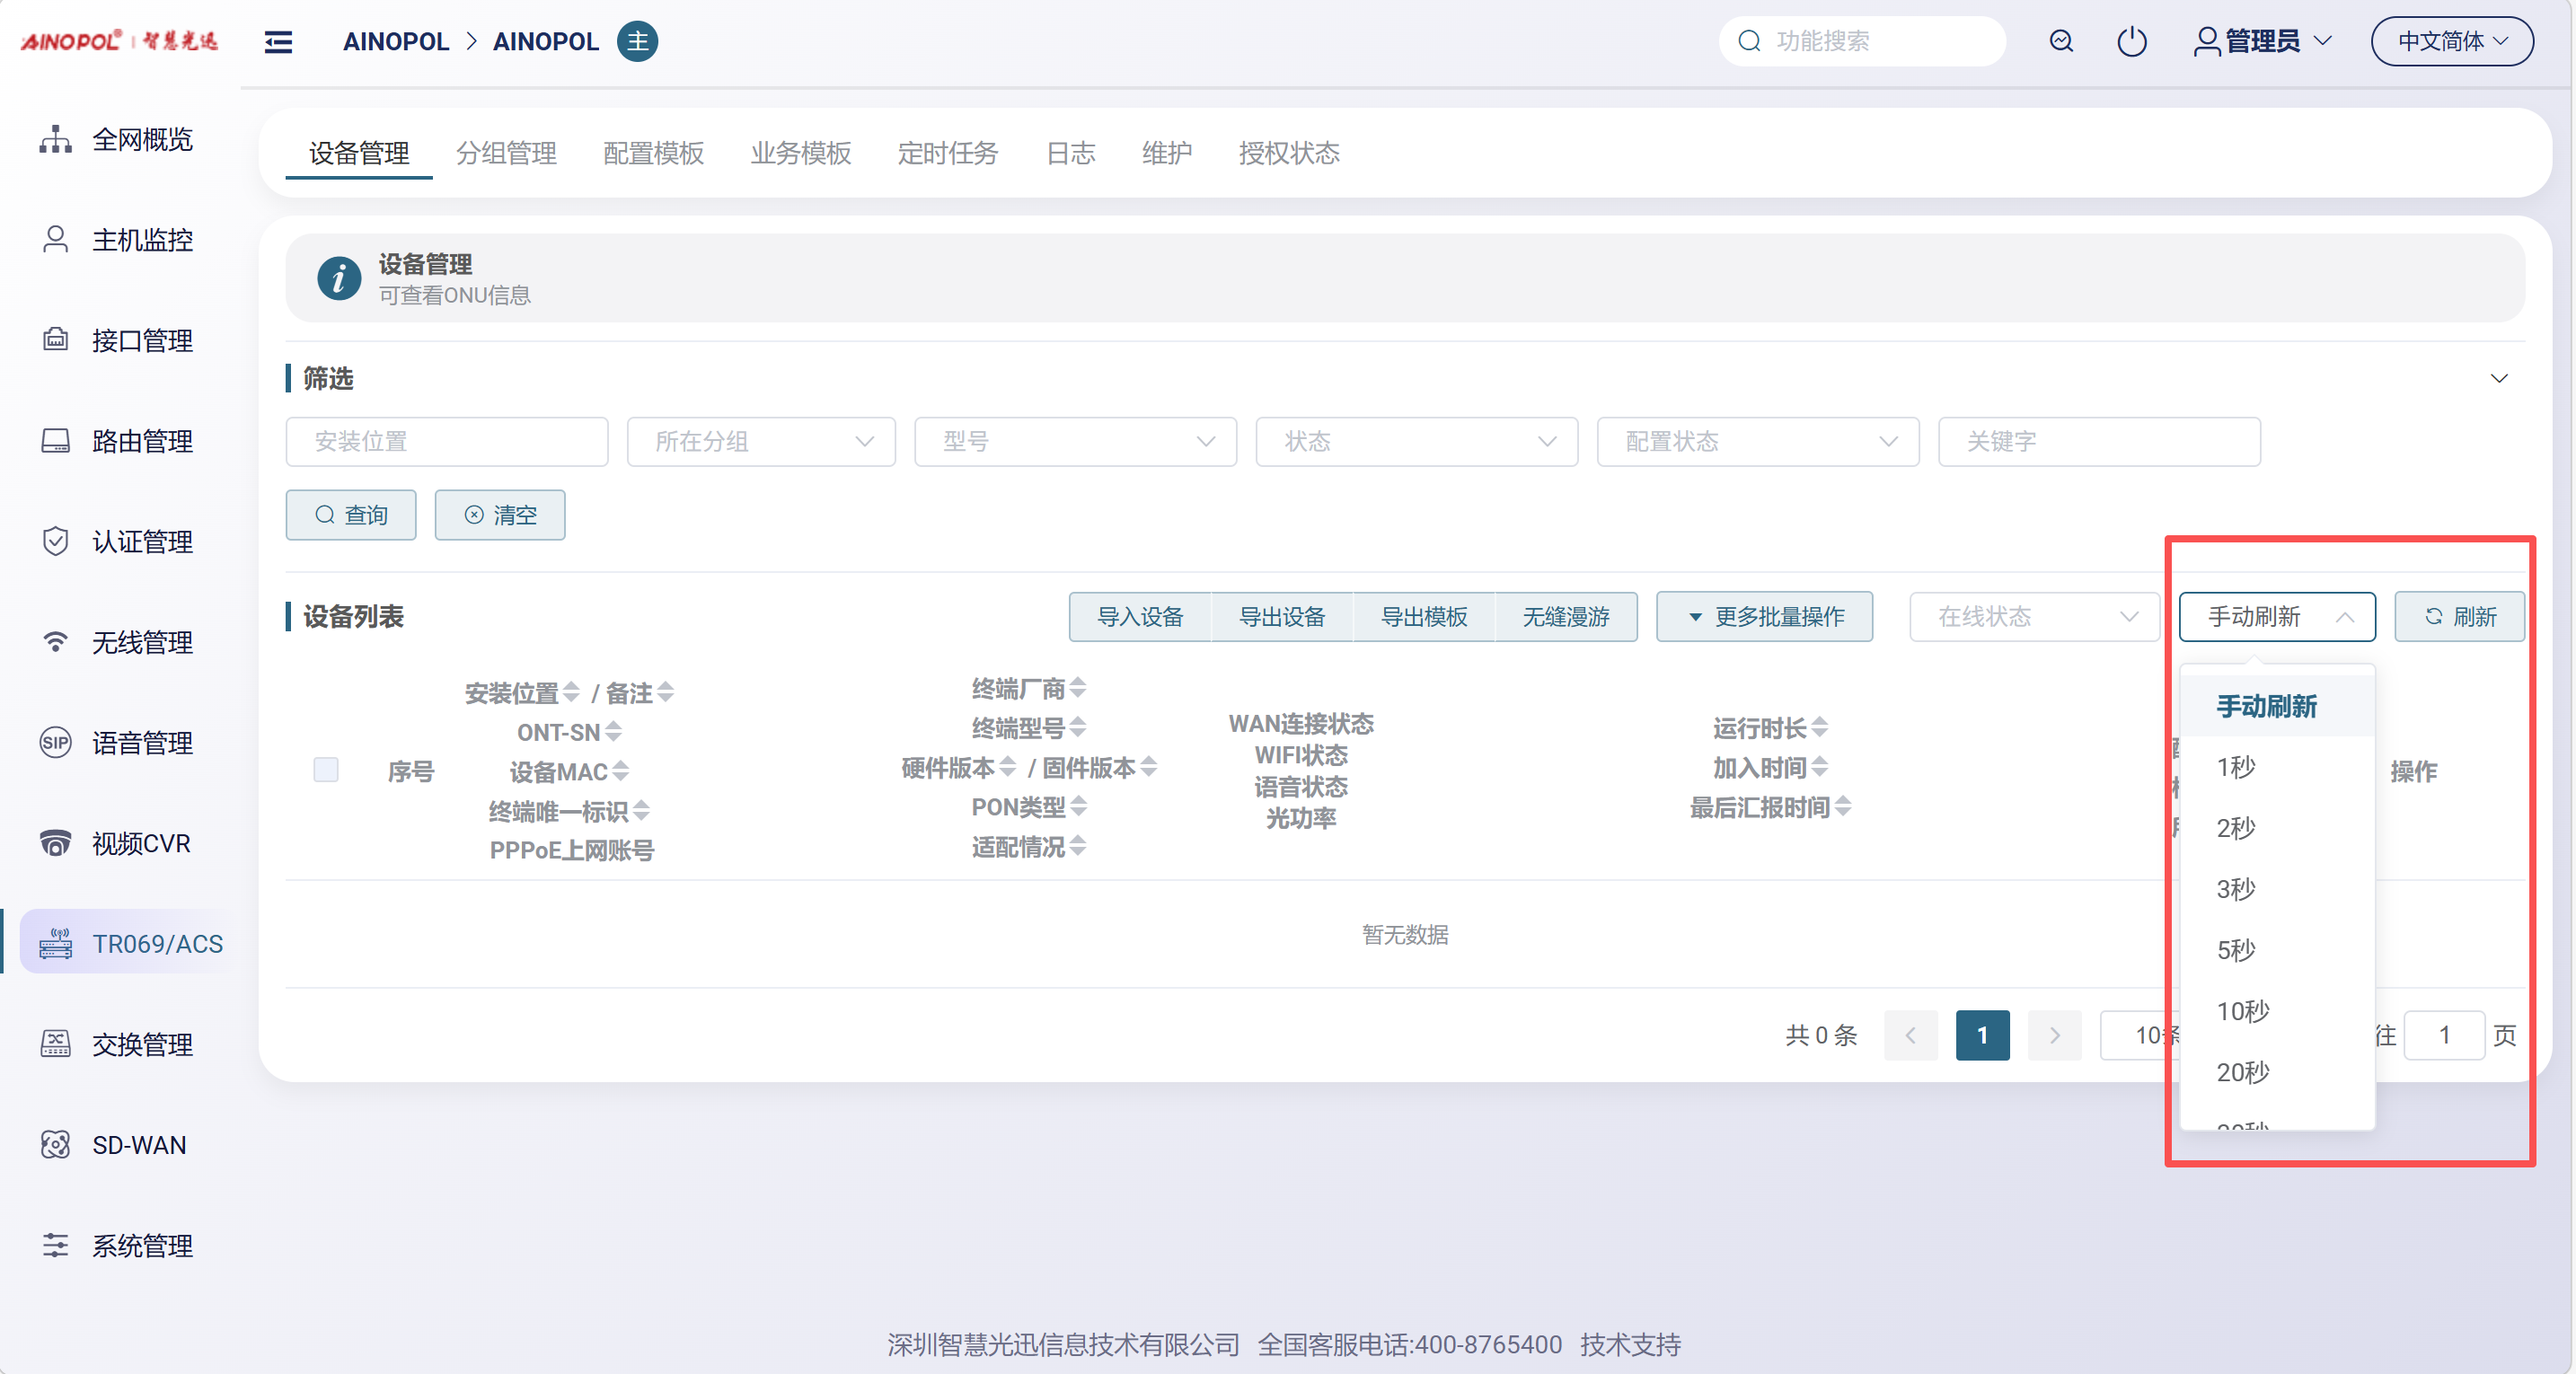Toggle the hamburger sidebar collapse icon
This screenshot has width=2576, height=1374.
click(278, 41)
